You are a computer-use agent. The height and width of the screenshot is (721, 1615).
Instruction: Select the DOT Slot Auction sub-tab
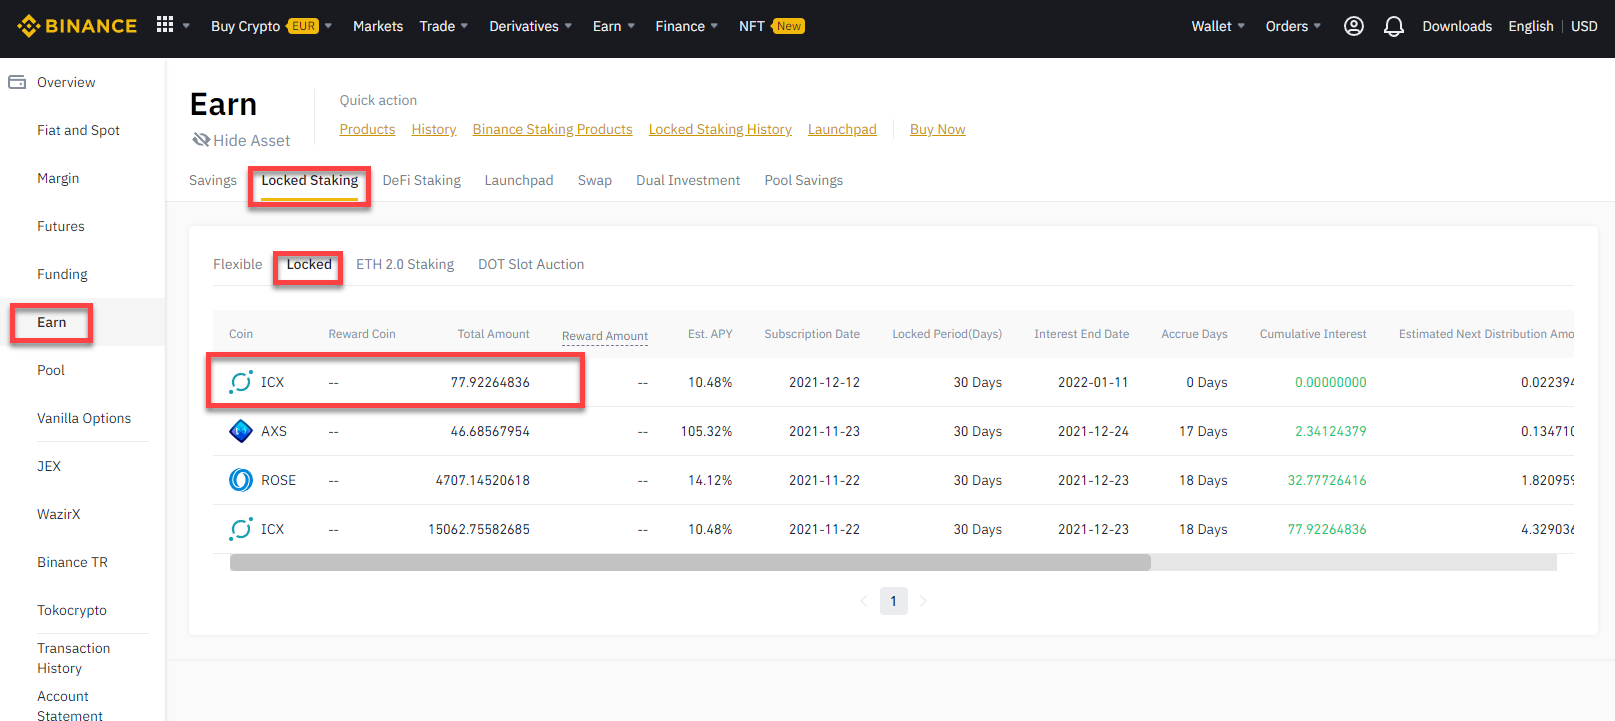531,264
